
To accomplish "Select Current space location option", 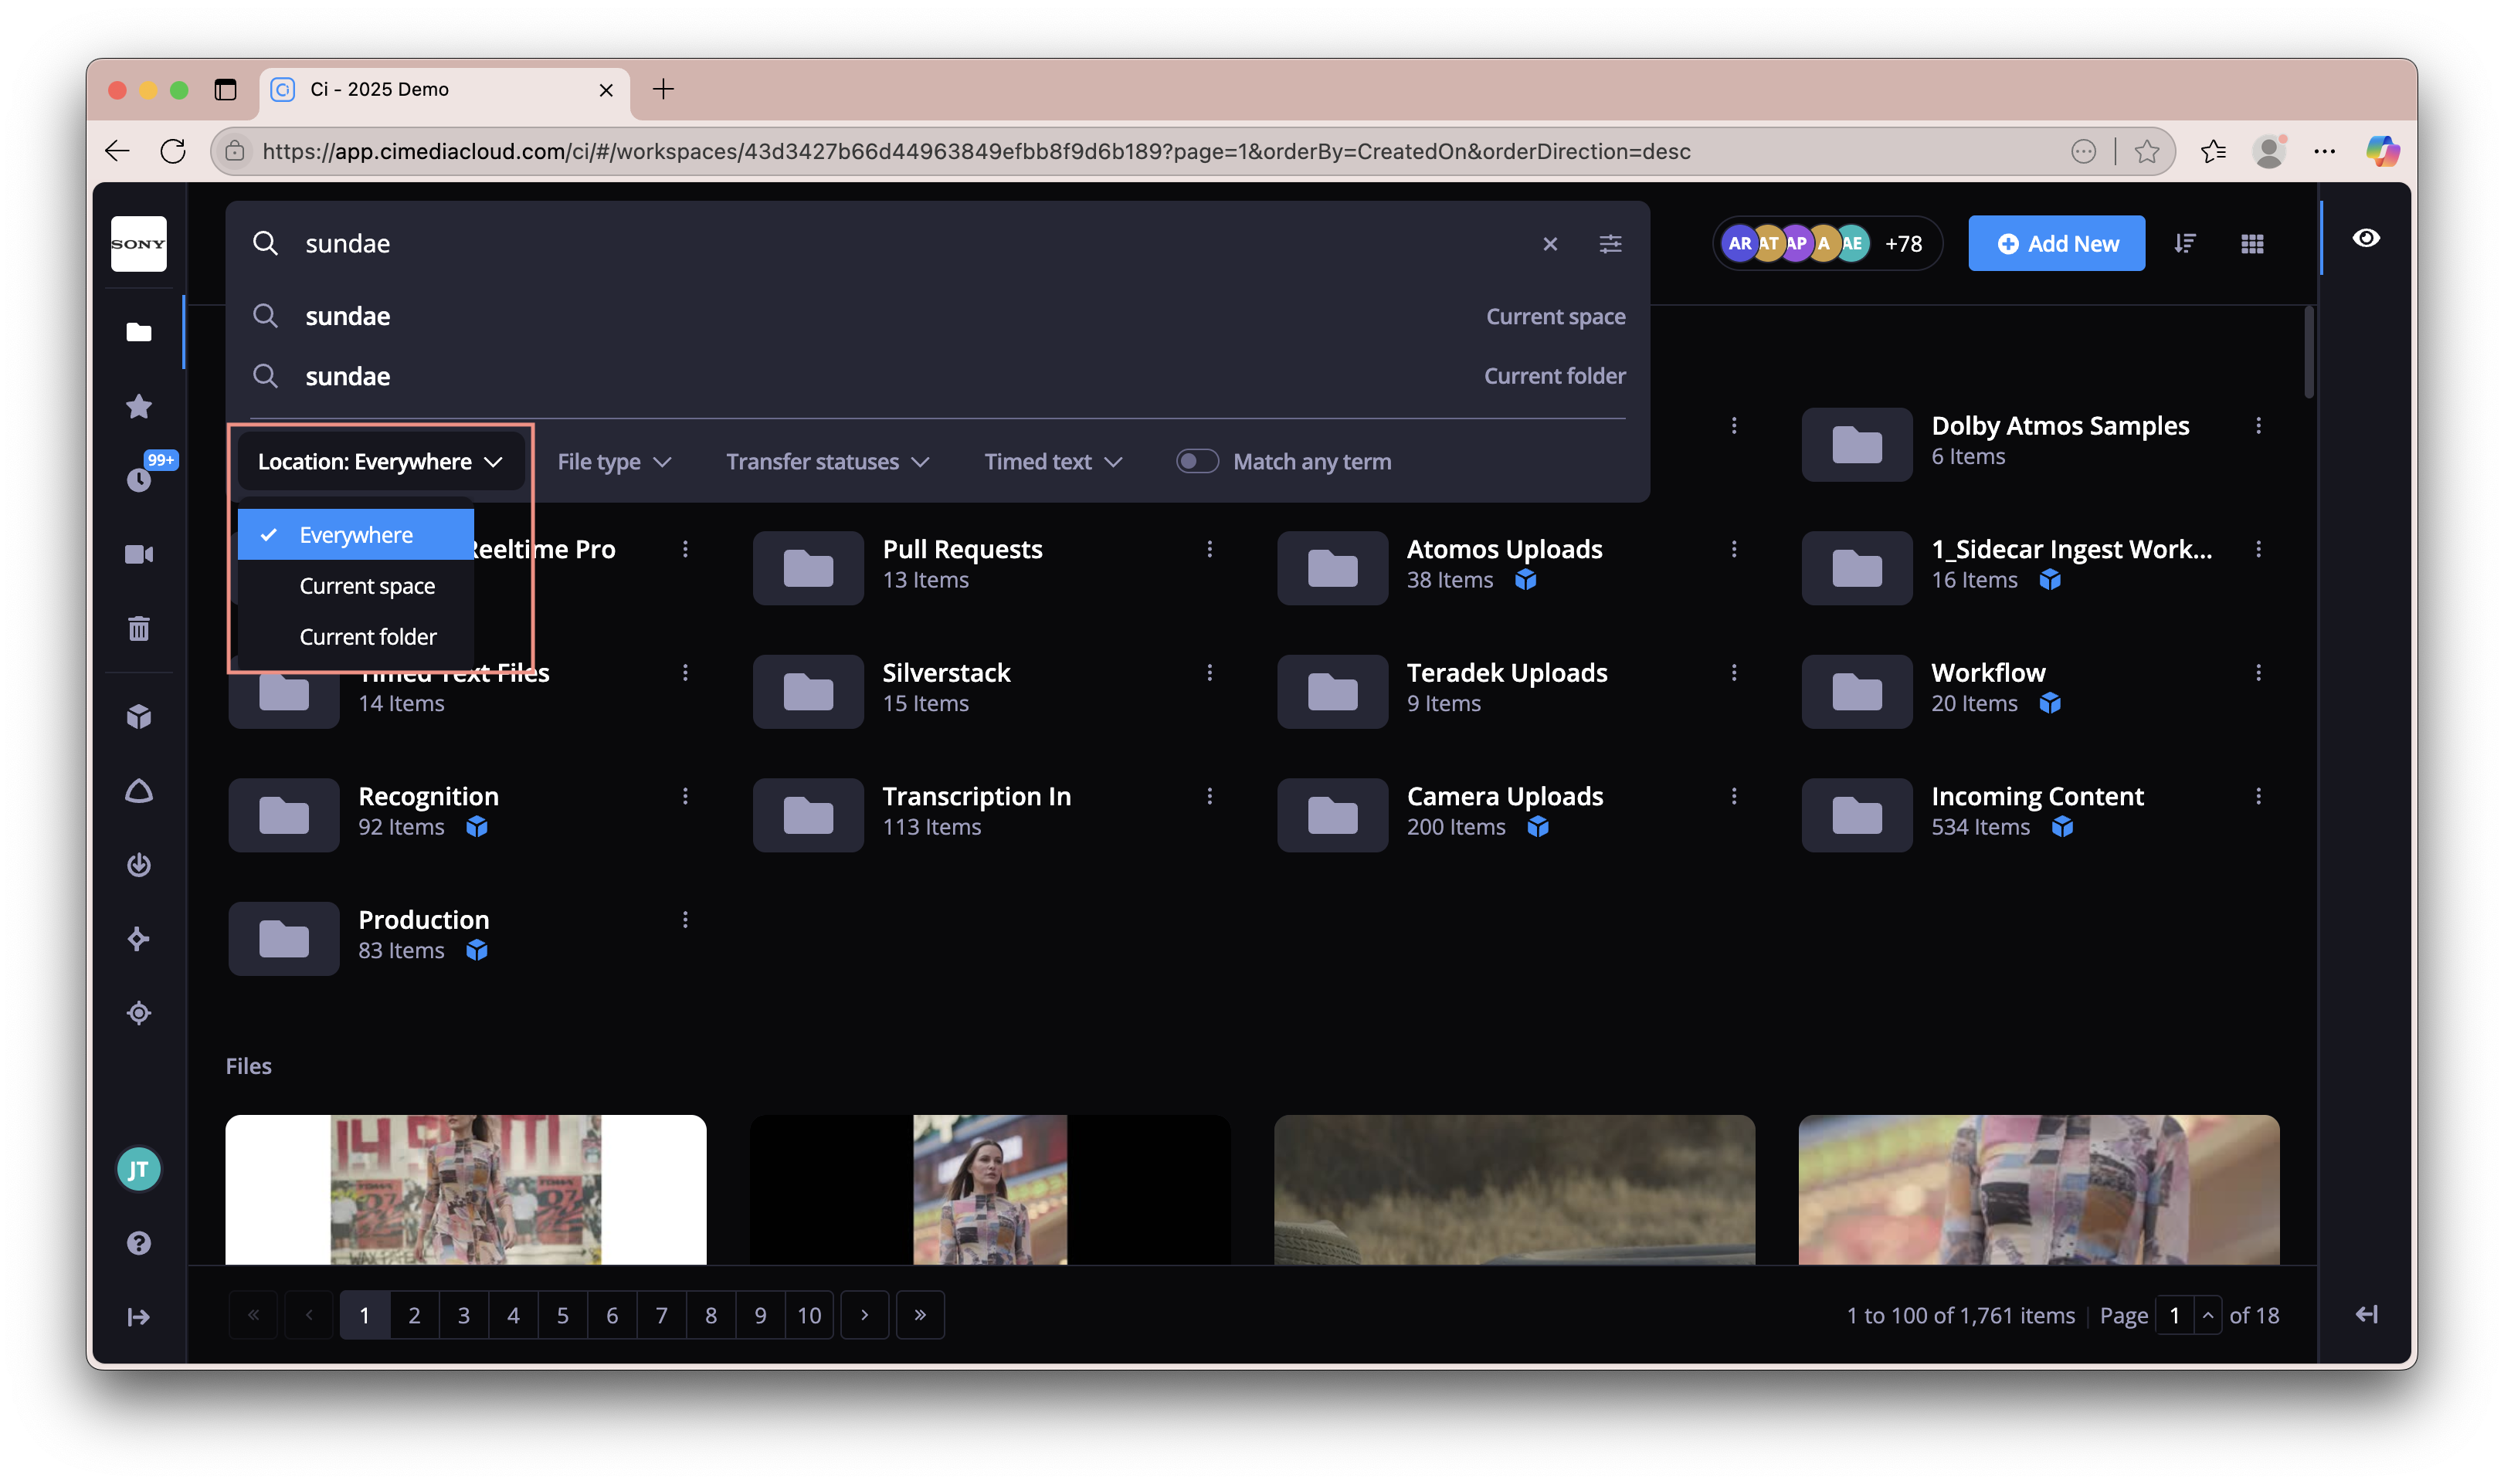I will click(x=356, y=586).
